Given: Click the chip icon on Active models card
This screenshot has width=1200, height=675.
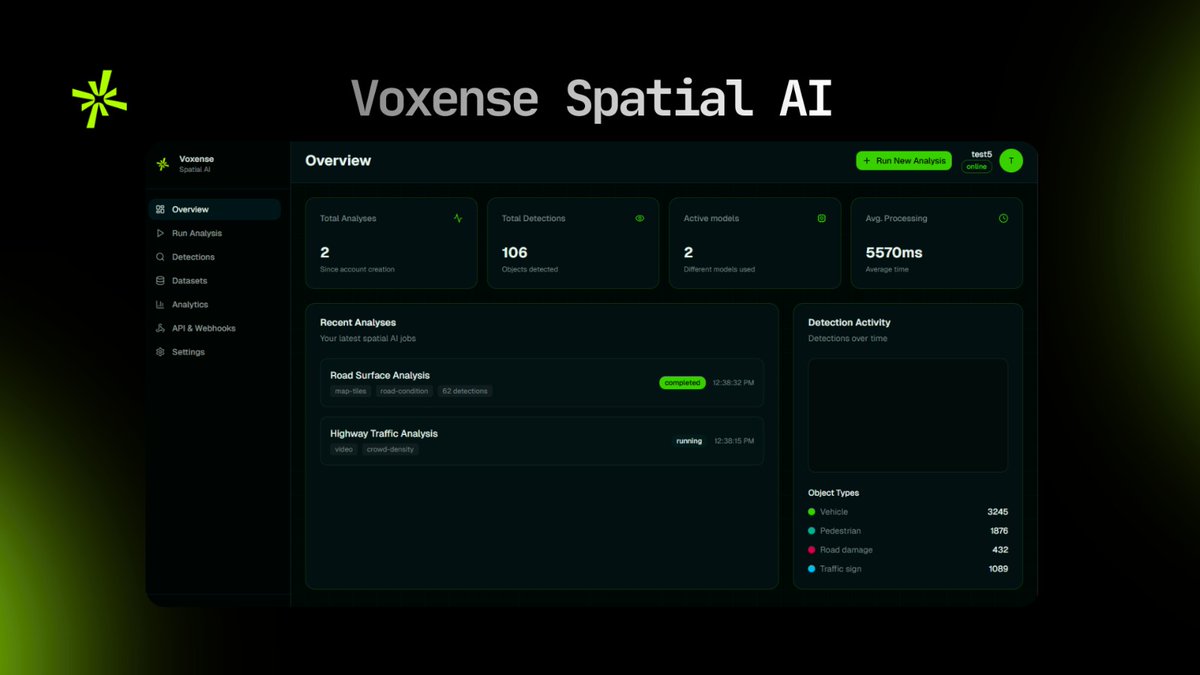Looking at the screenshot, I should (822, 218).
